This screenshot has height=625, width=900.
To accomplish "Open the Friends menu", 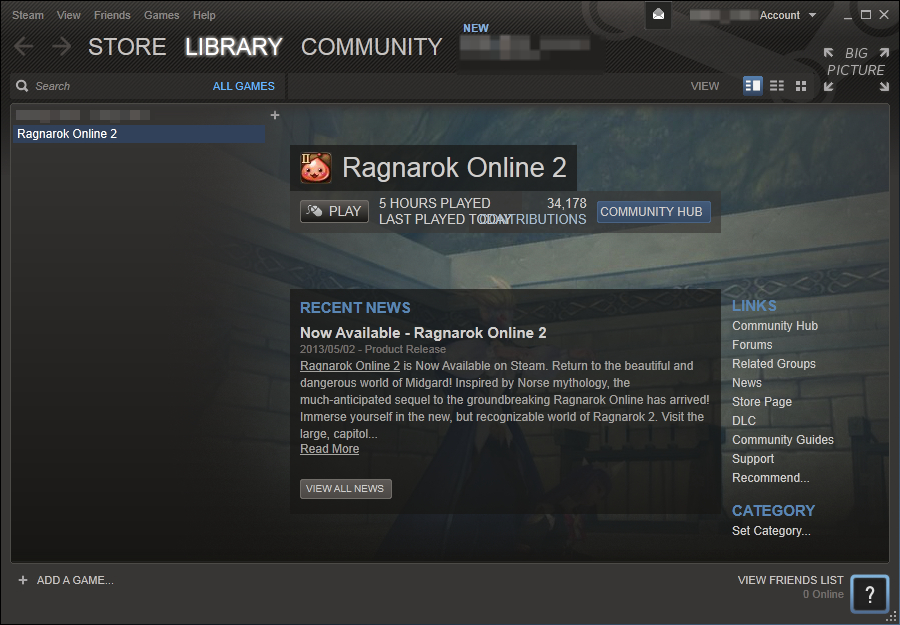I will click(x=112, y=15).
